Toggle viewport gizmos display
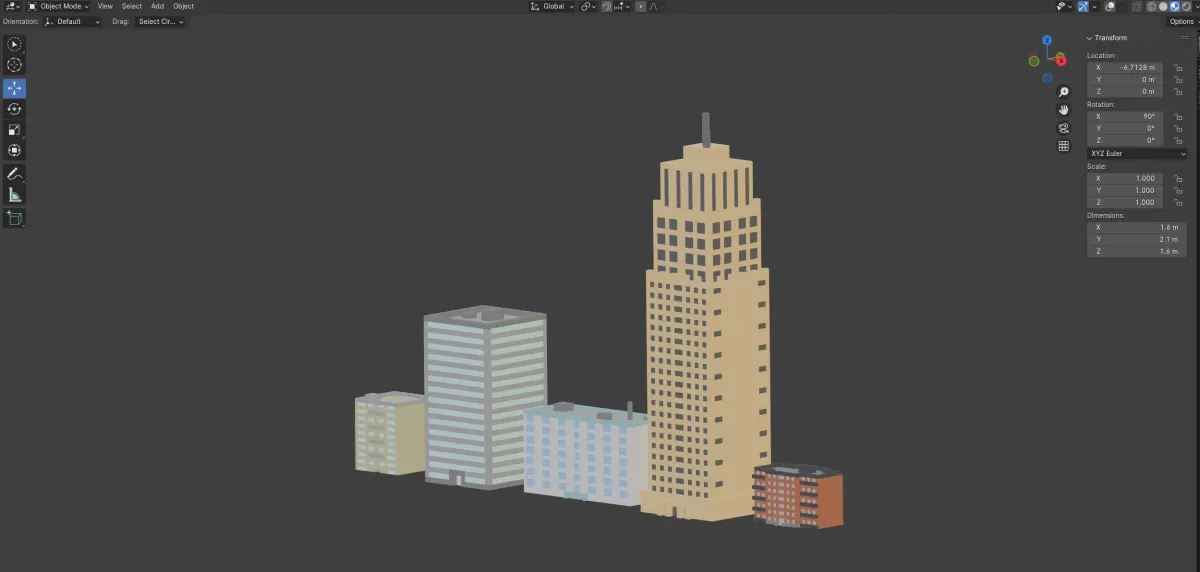Viewport: 1200px width, 572px height. click(x=1083, y=6)
